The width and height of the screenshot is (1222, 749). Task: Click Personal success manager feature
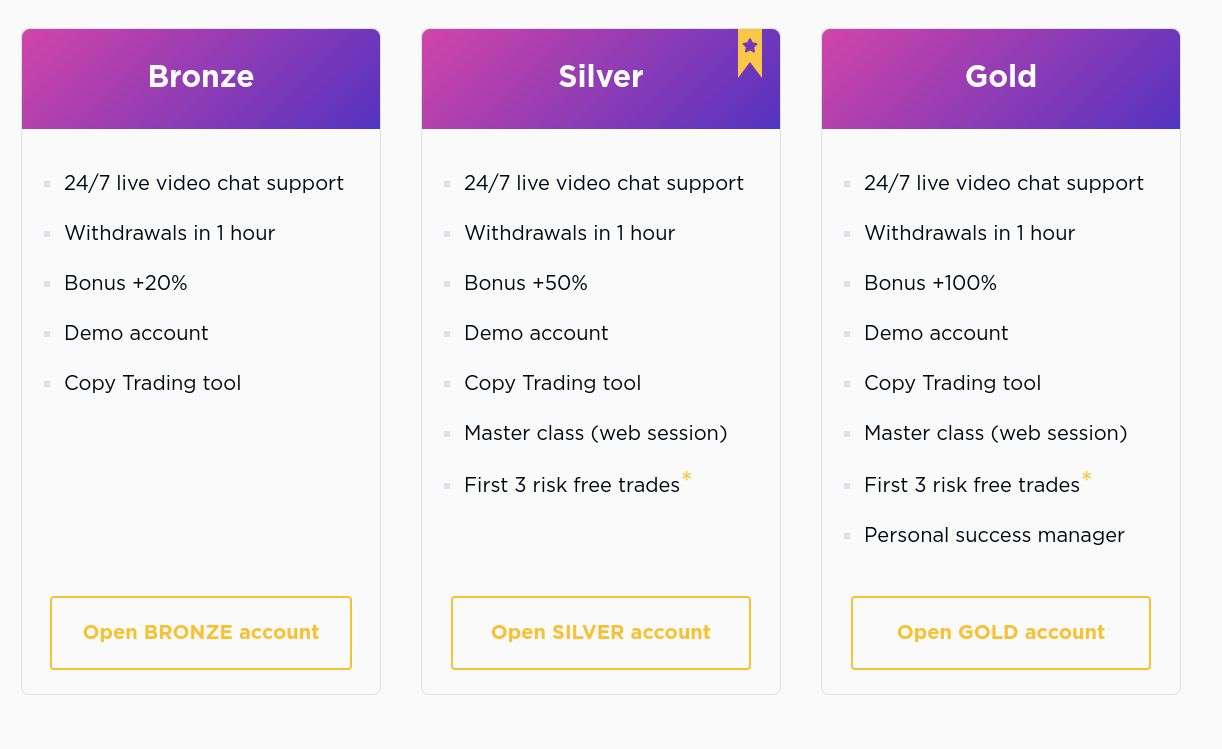[x=994, y=535]
